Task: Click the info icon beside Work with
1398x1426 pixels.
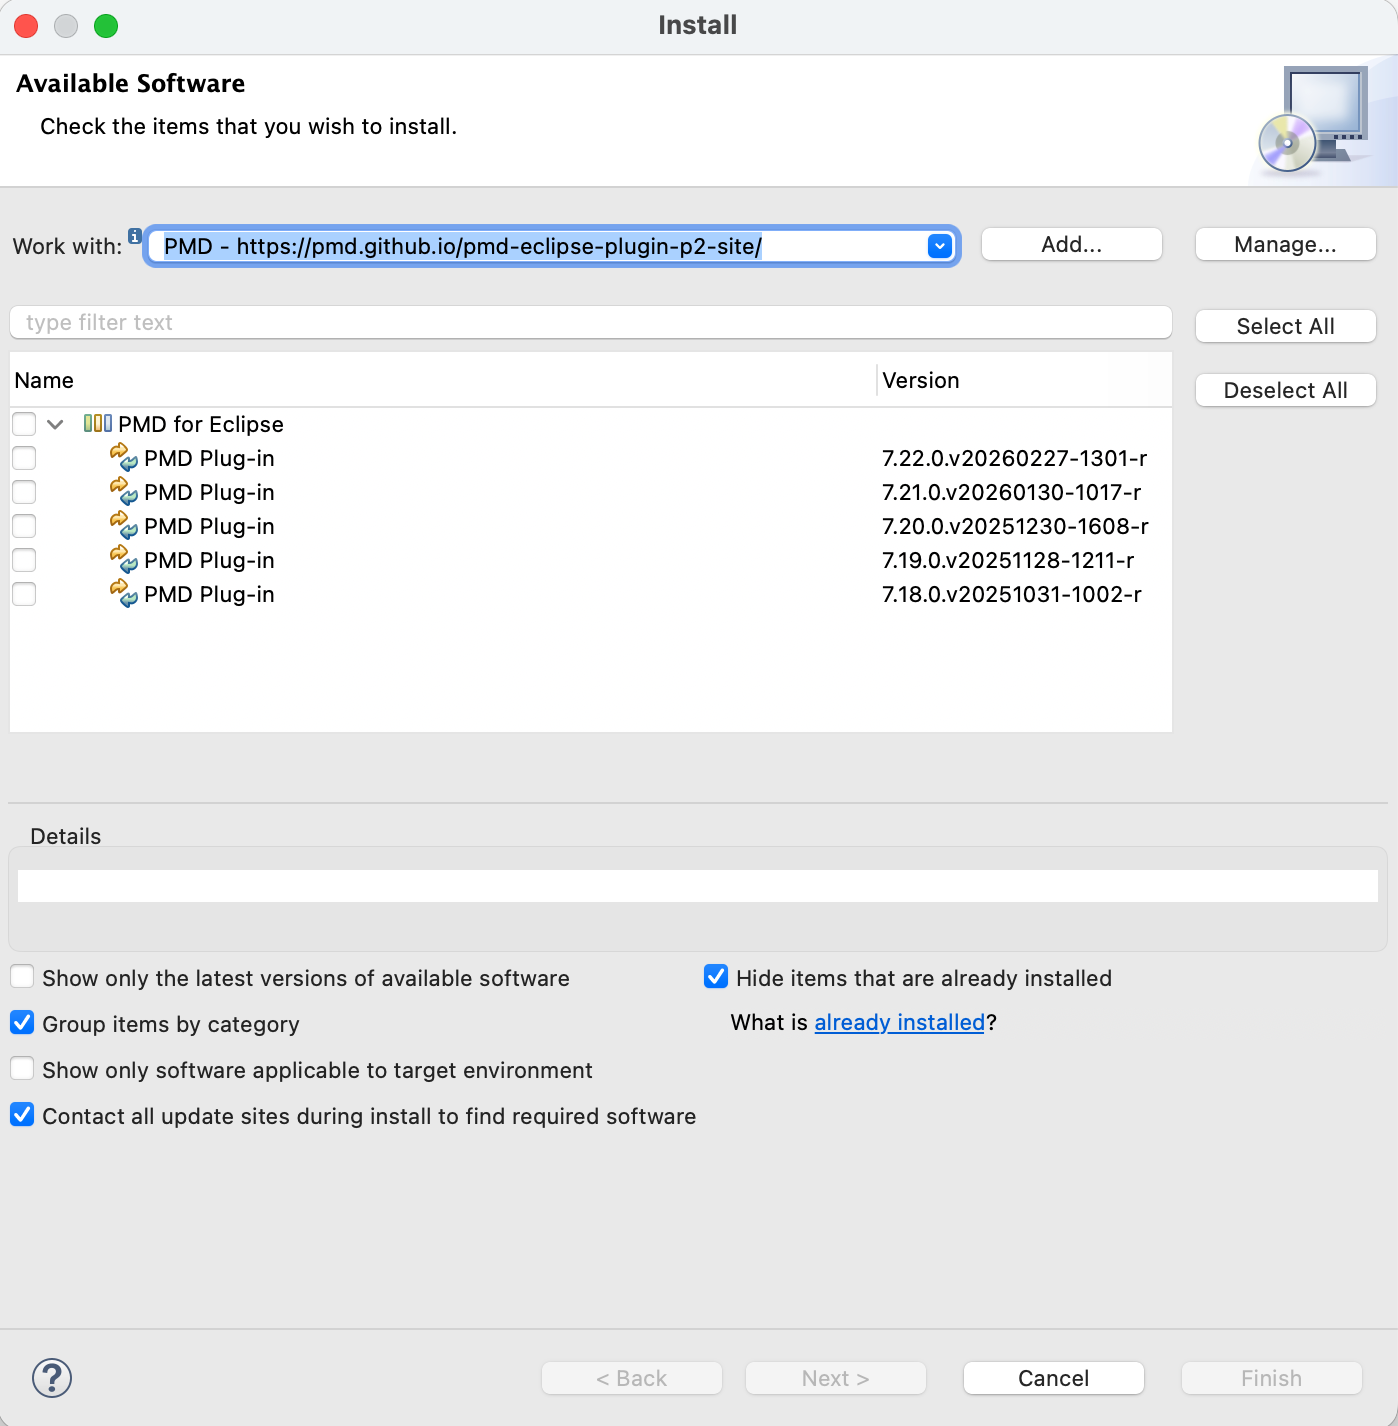Action: pos(134,236)
